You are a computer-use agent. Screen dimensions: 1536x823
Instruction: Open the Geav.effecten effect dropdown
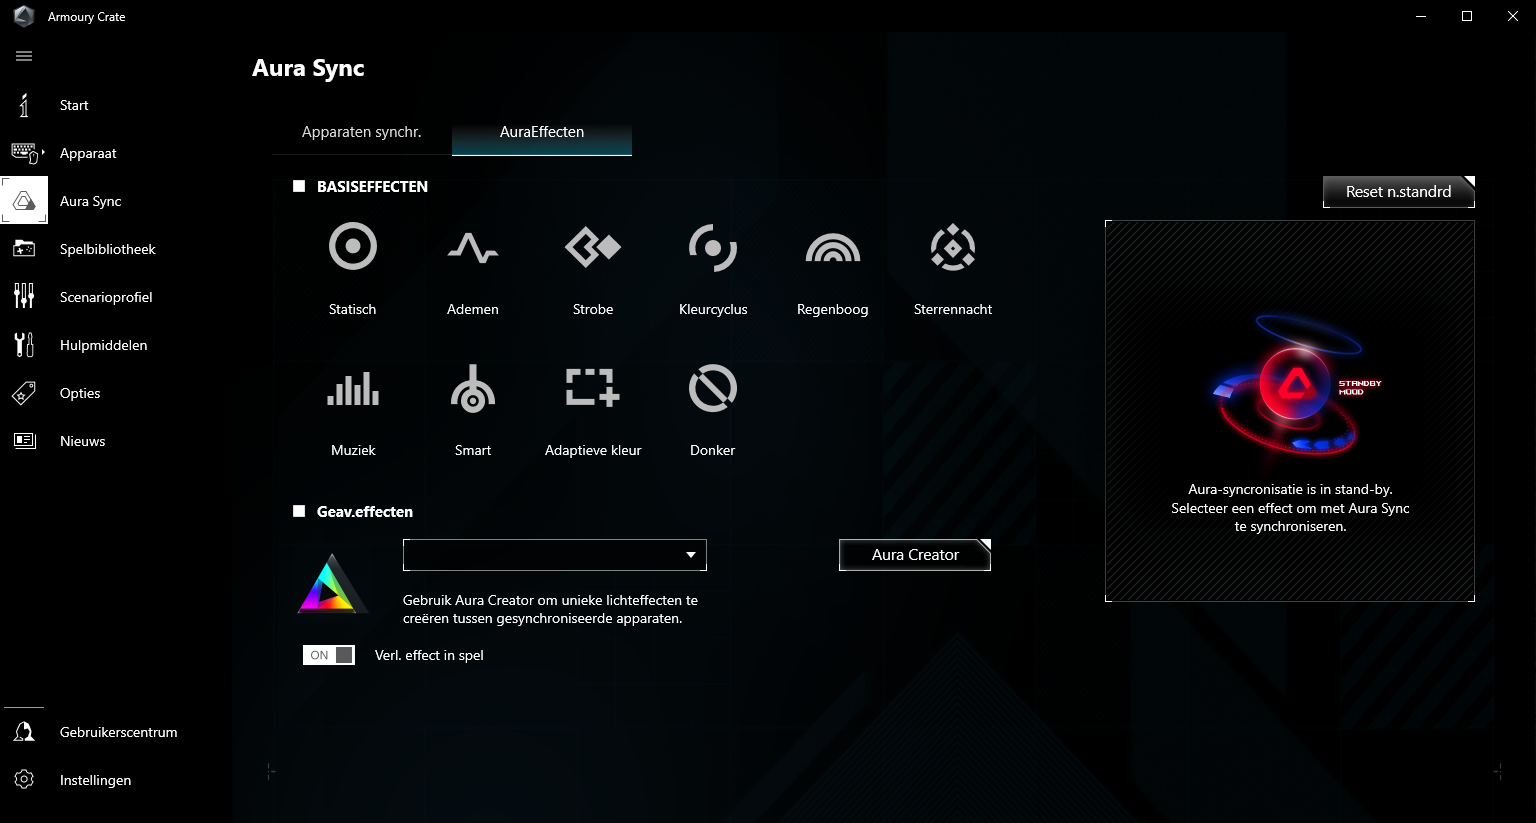coord(555,555)
